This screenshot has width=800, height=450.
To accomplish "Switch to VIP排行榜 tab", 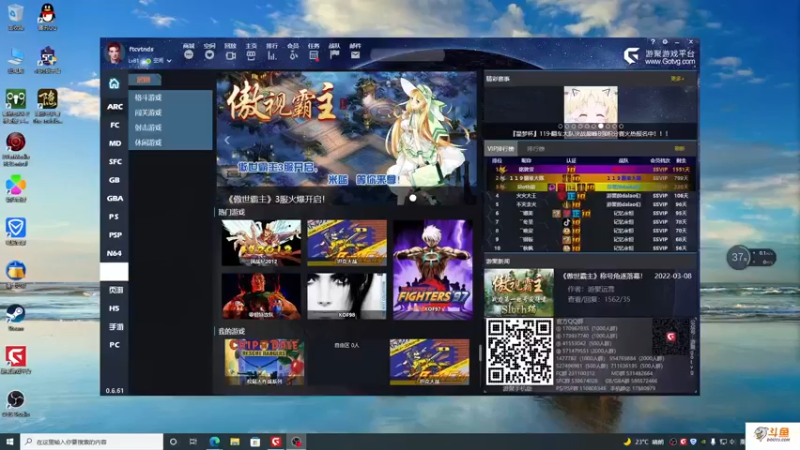I will click(x=501, y=148).
